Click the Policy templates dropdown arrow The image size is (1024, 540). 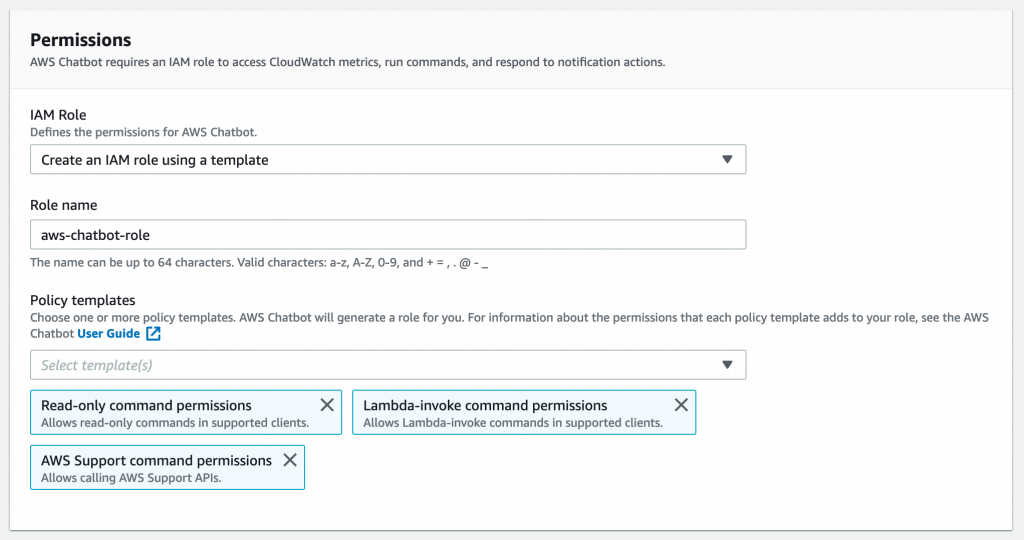pos(727,365)
